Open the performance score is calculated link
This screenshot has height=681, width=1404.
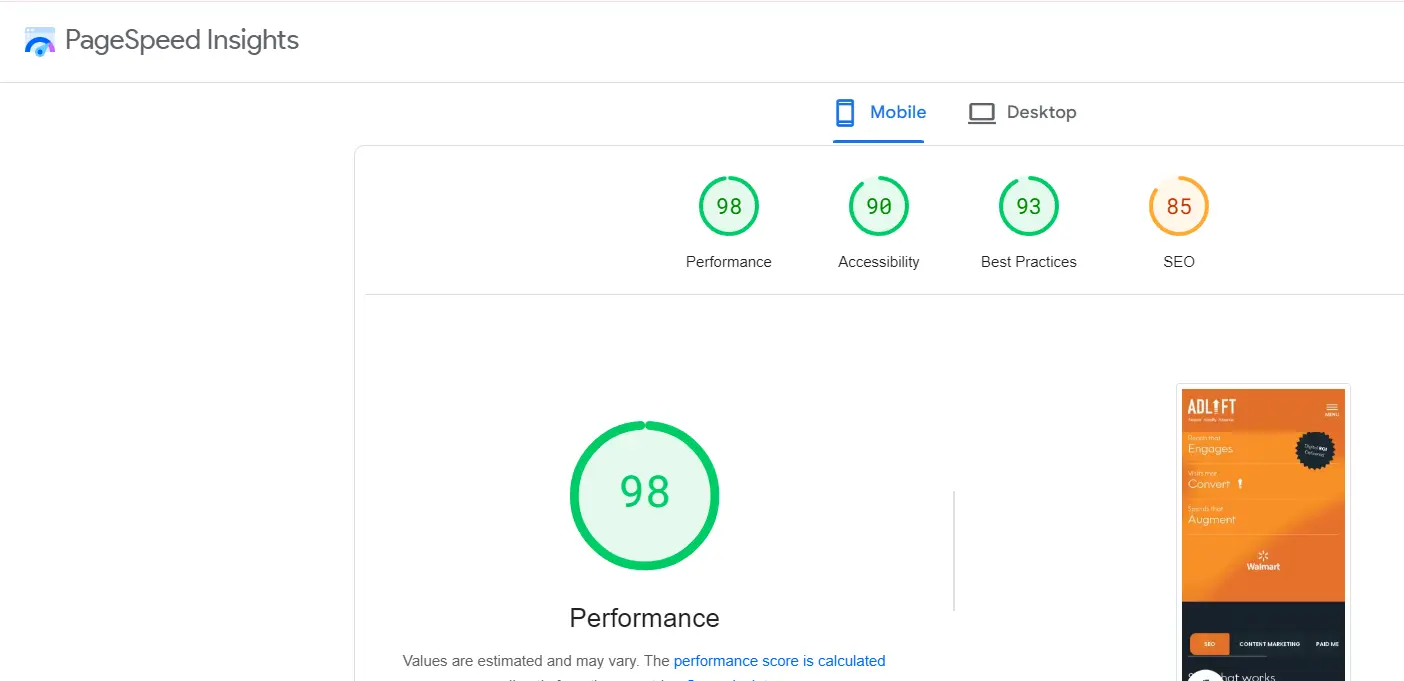tap(780, 661)
